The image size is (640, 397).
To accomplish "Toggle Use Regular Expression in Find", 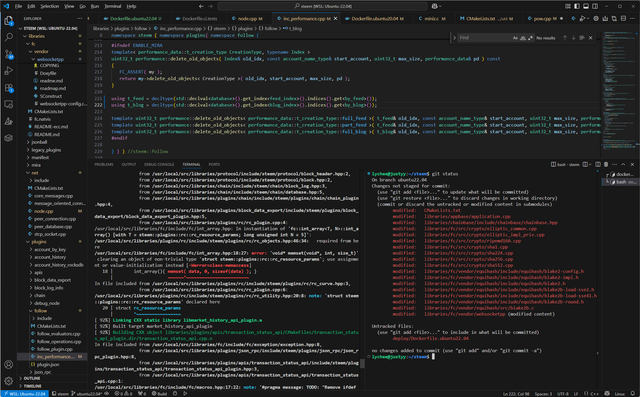I will 530,38.
